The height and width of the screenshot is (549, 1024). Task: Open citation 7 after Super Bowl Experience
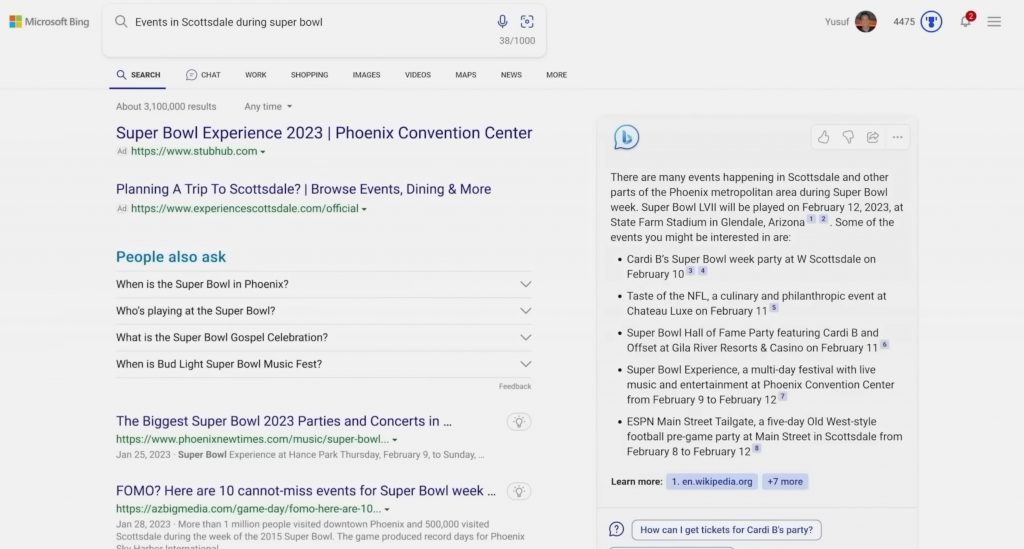(x=782, y=396)
